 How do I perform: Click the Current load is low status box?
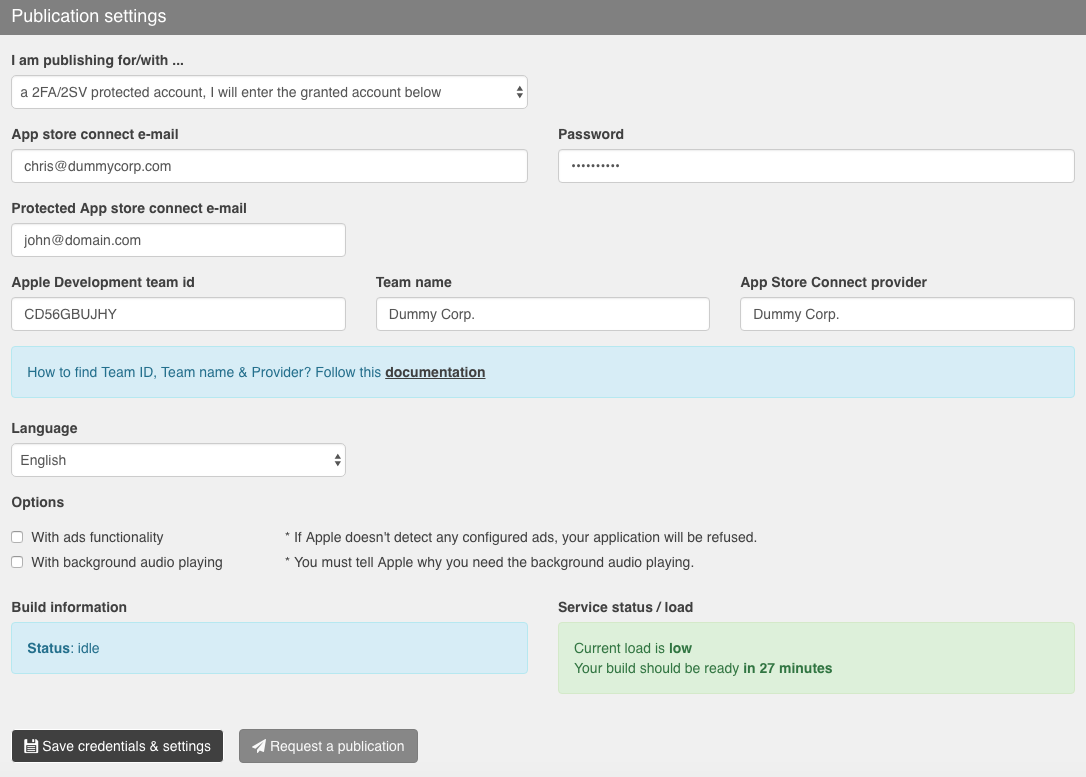tap(815, 658)
